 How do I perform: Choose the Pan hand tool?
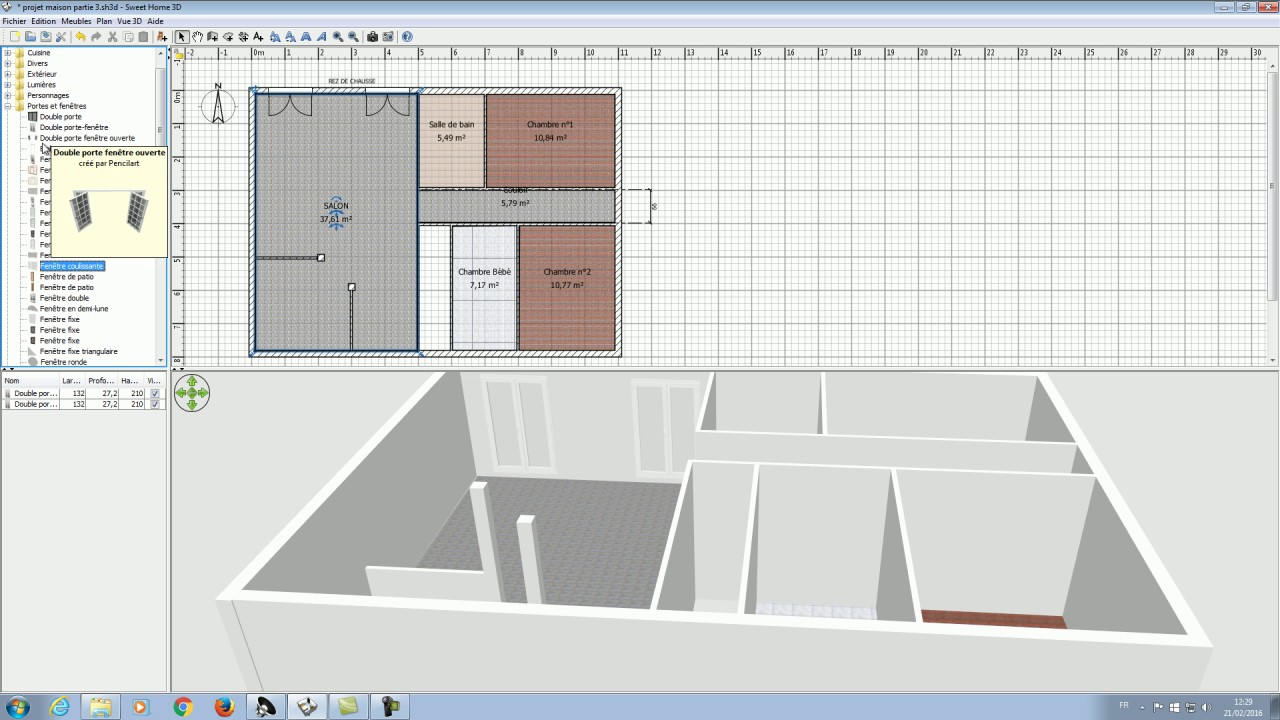(197, 37)
